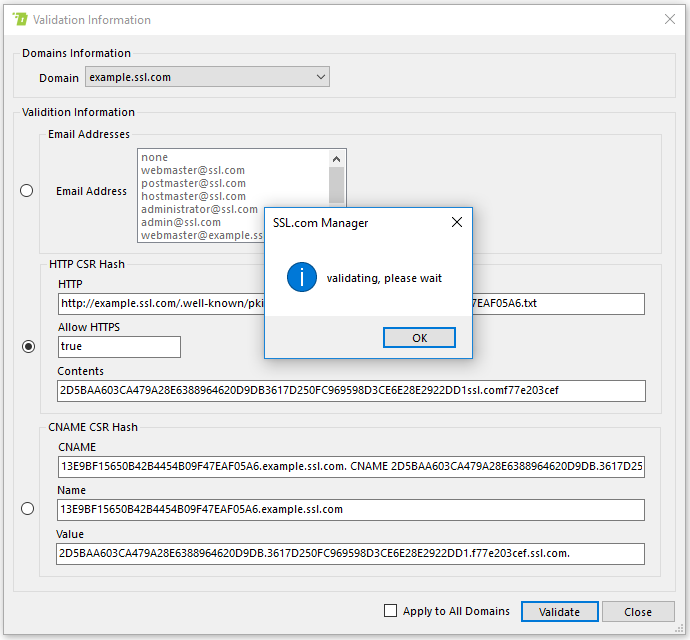Select the CNAME CSR Hash radio button
Screen dimensions: 690x640
click(27, 509)
